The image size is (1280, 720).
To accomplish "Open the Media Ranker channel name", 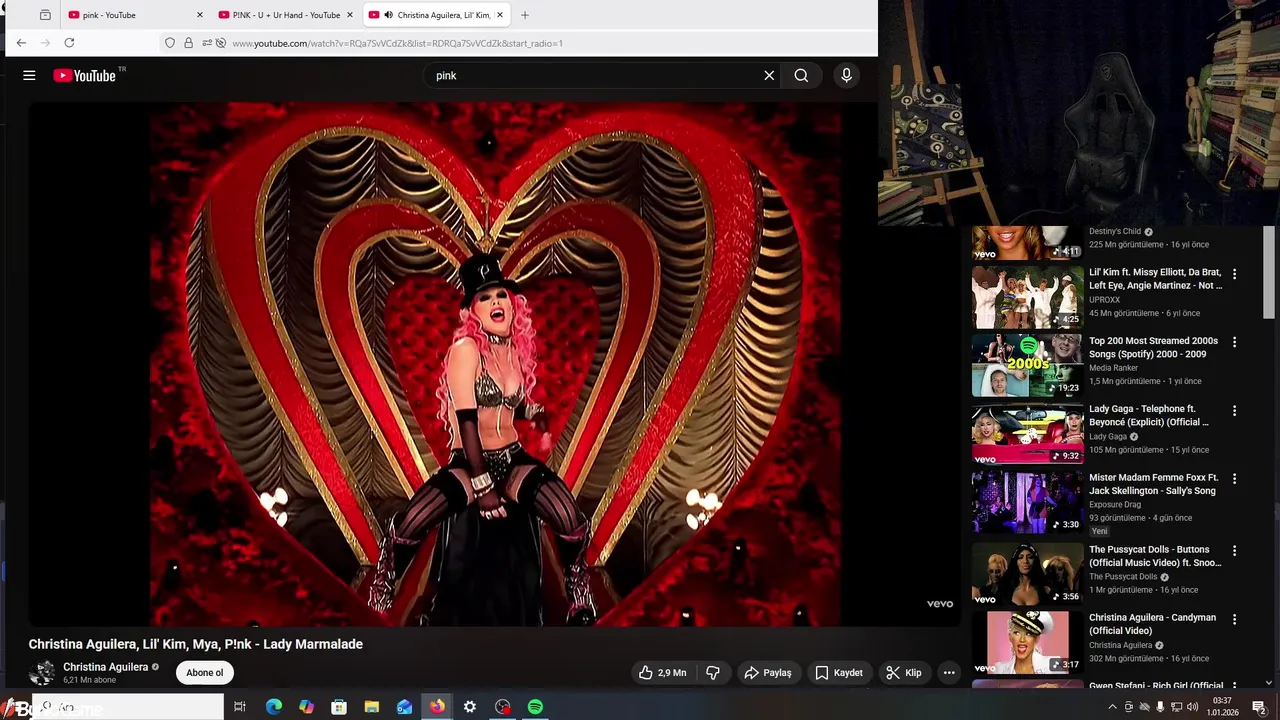I will 1113,368.
